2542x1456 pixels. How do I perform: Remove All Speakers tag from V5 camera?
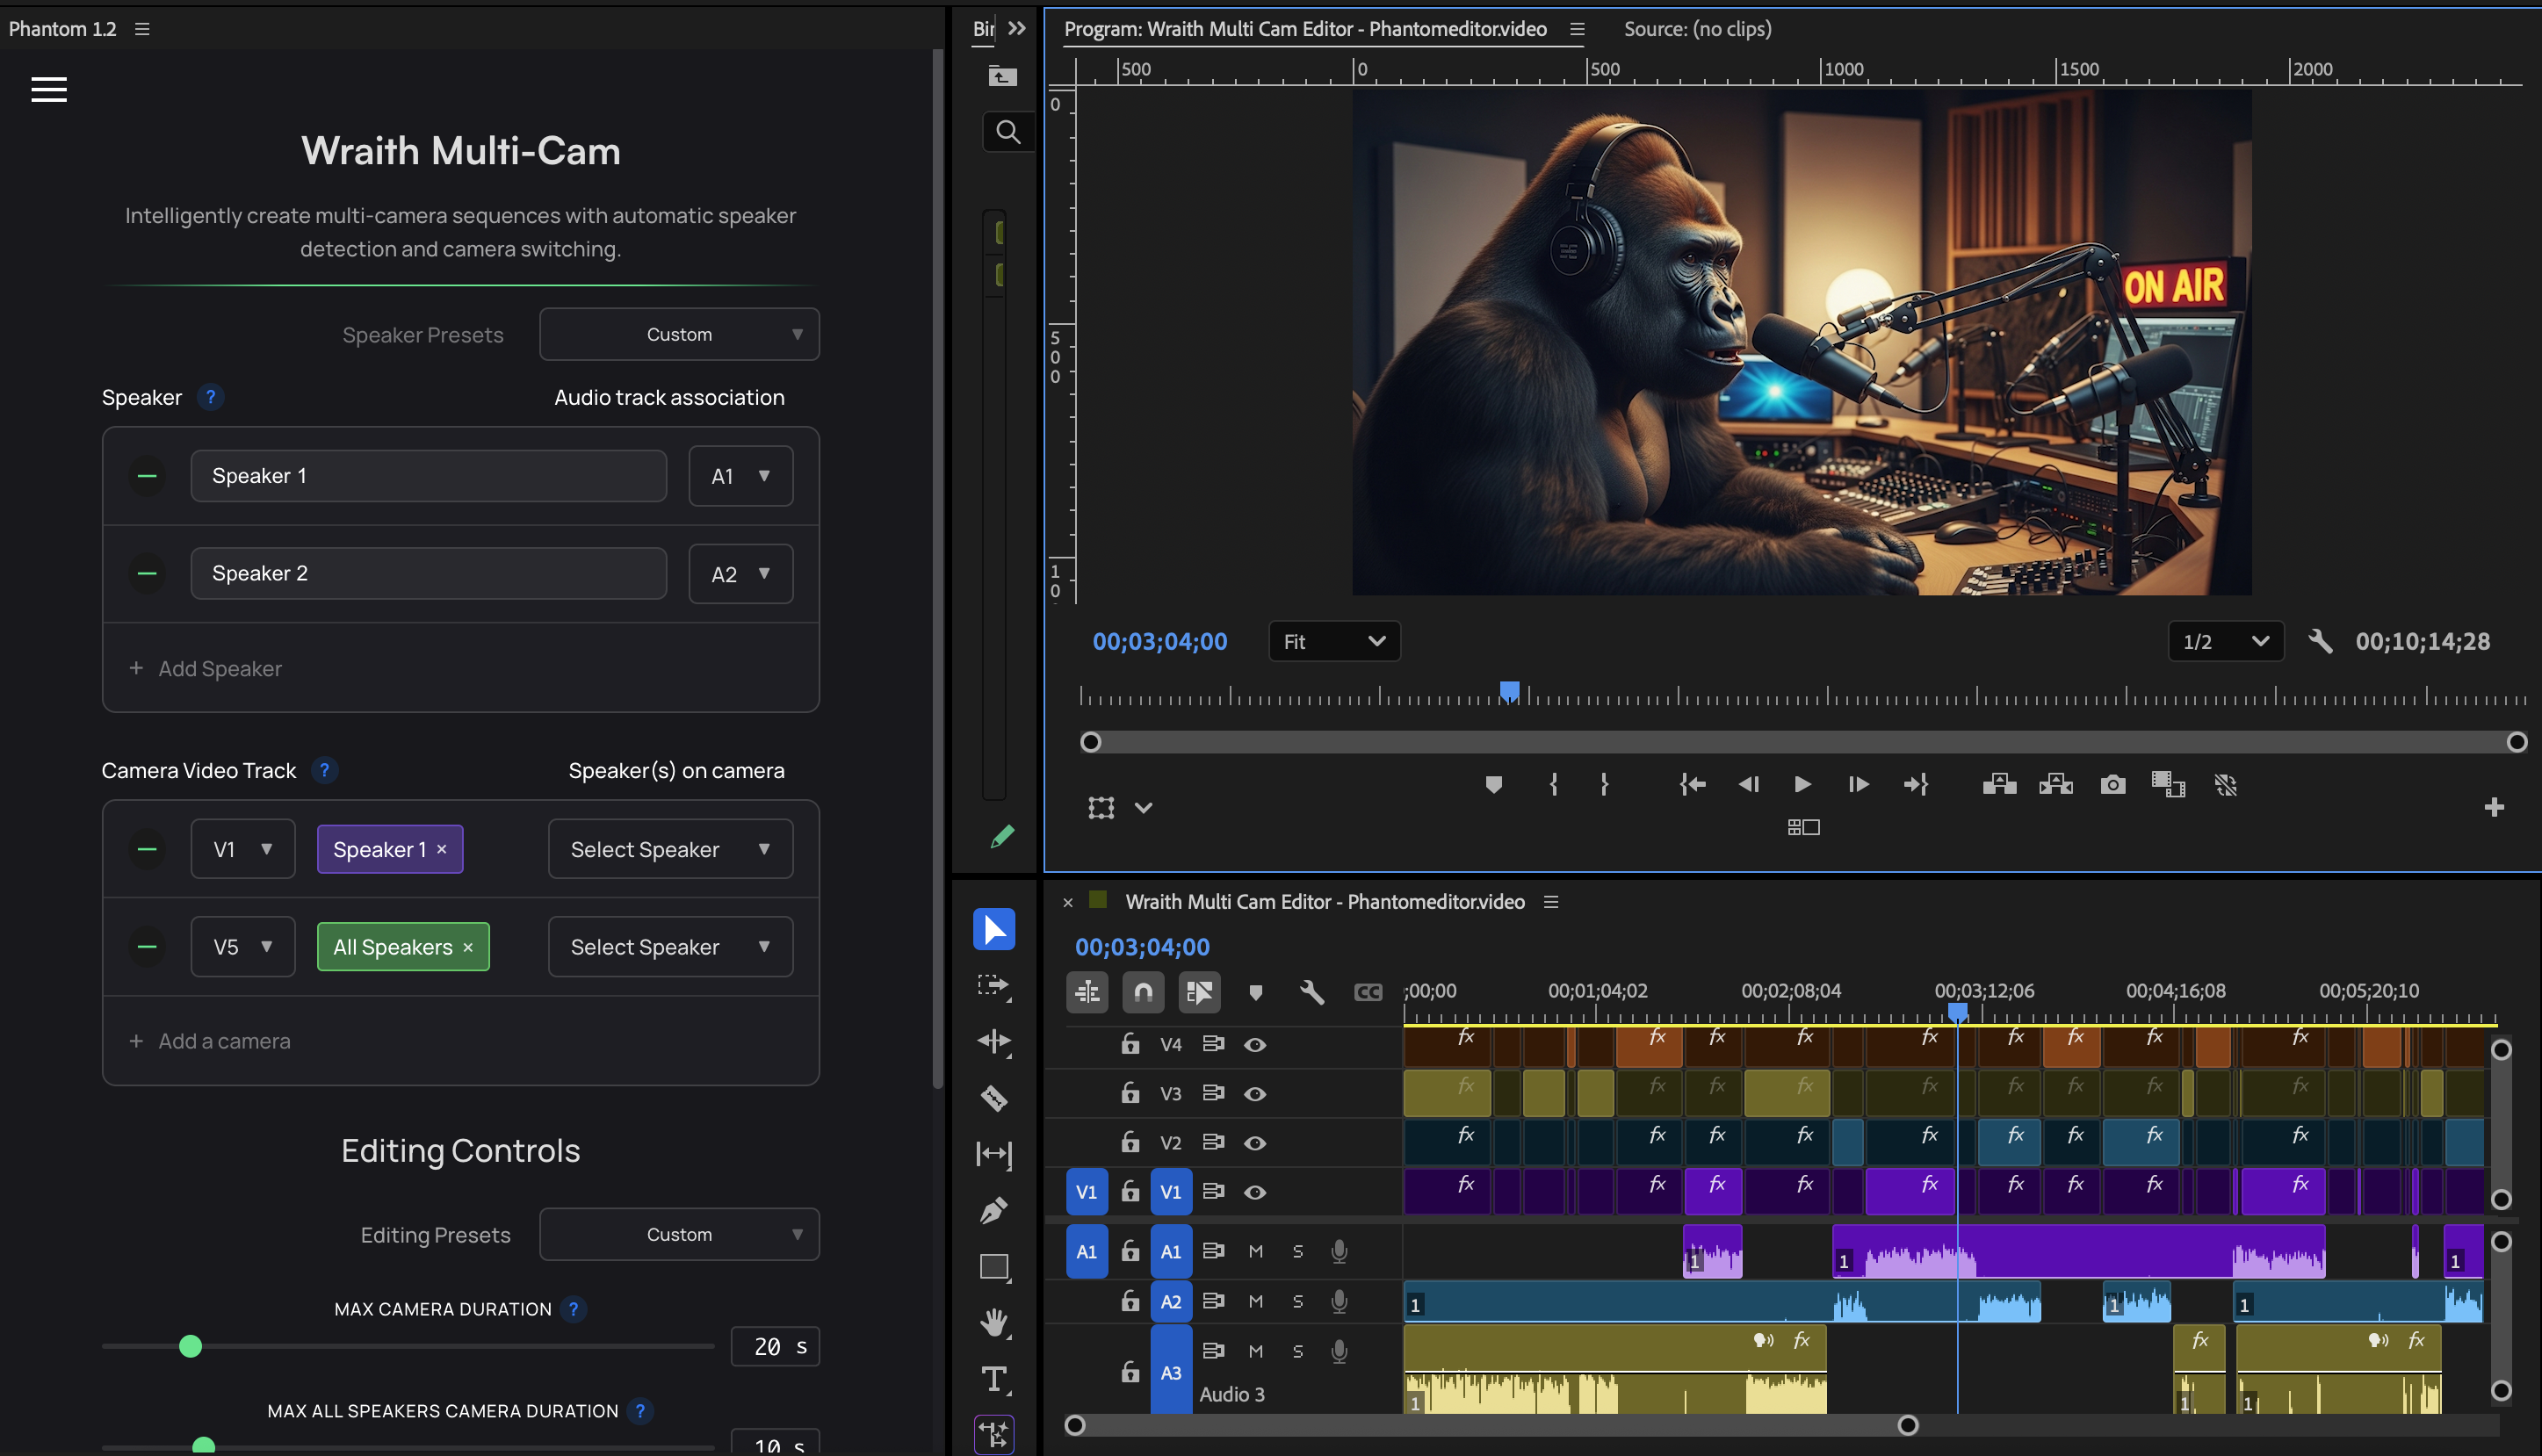(x=468, y=947)
